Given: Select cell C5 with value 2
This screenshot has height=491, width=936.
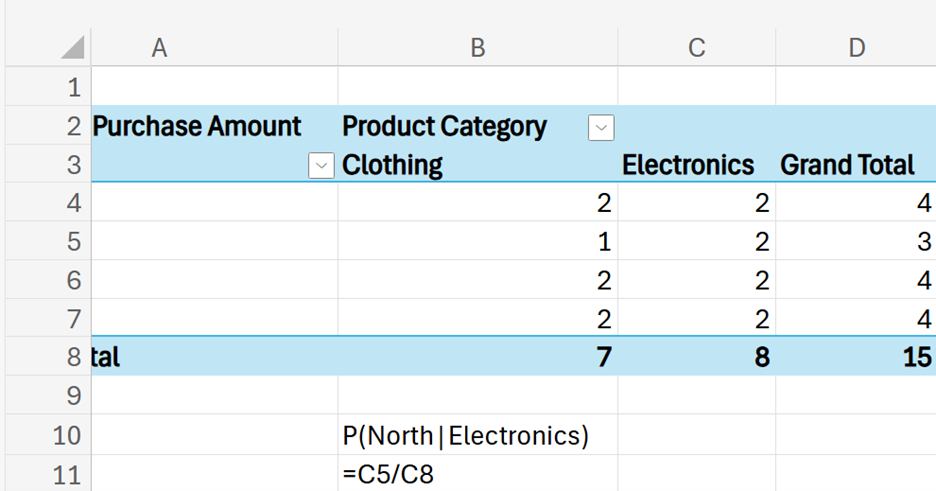Looking at the screenshot, I should point(696,242).
